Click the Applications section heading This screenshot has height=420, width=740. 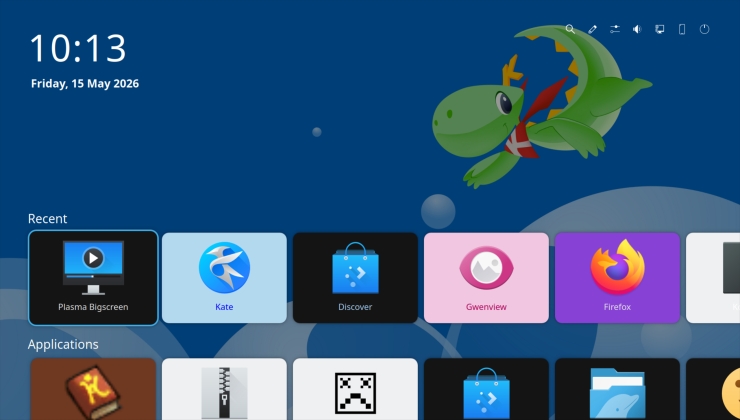[x=63, y=344]
